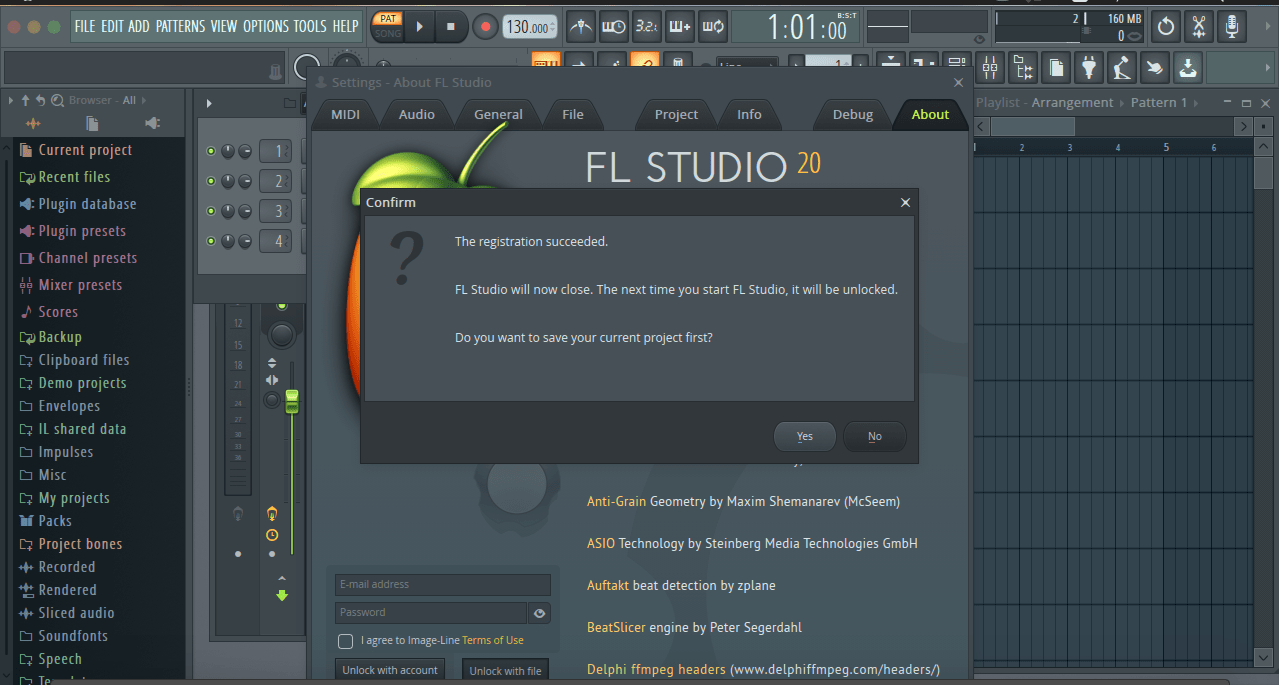Switch to the Debug settings tab

pyautogui.click(x=853, y=114)
